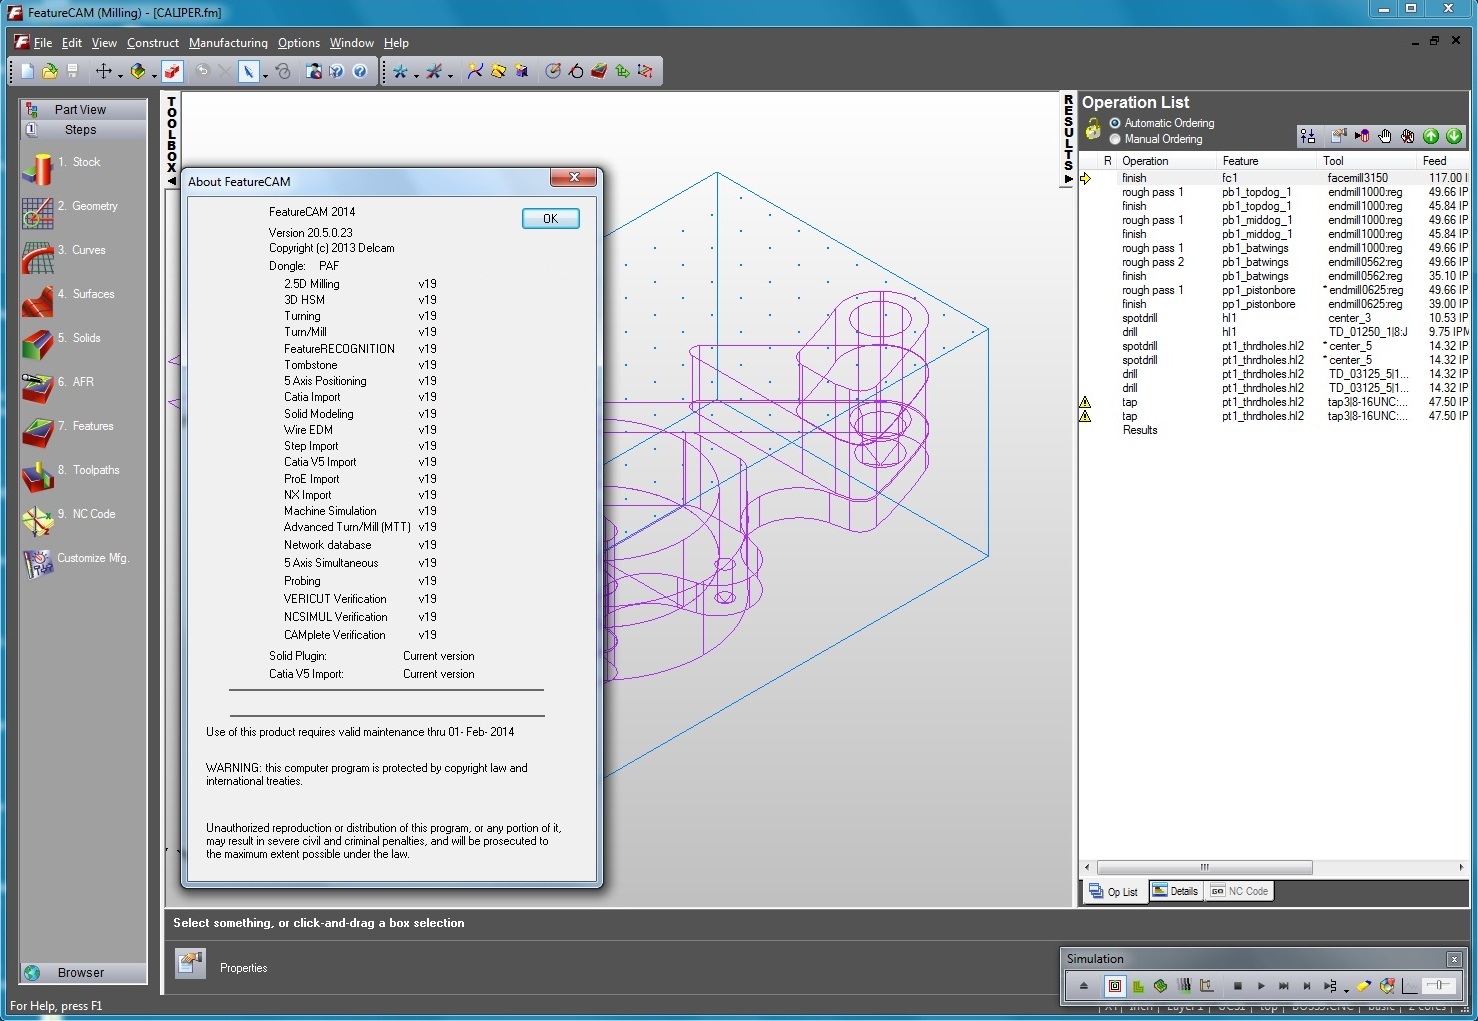Click the Feed column header

point(1443,161)
